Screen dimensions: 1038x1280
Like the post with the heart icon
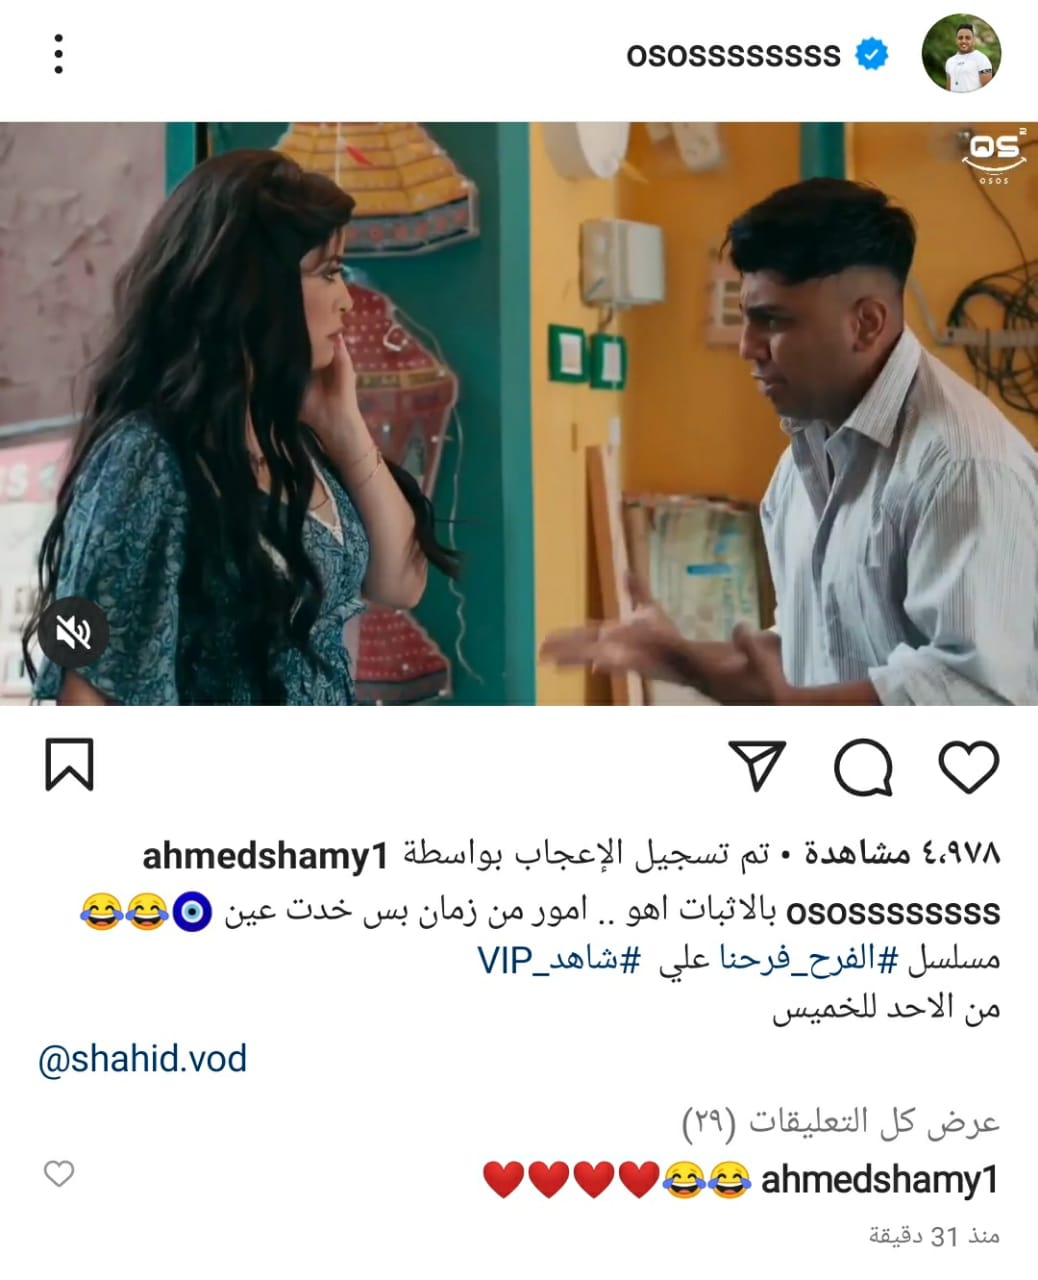(x=969, y=767)
